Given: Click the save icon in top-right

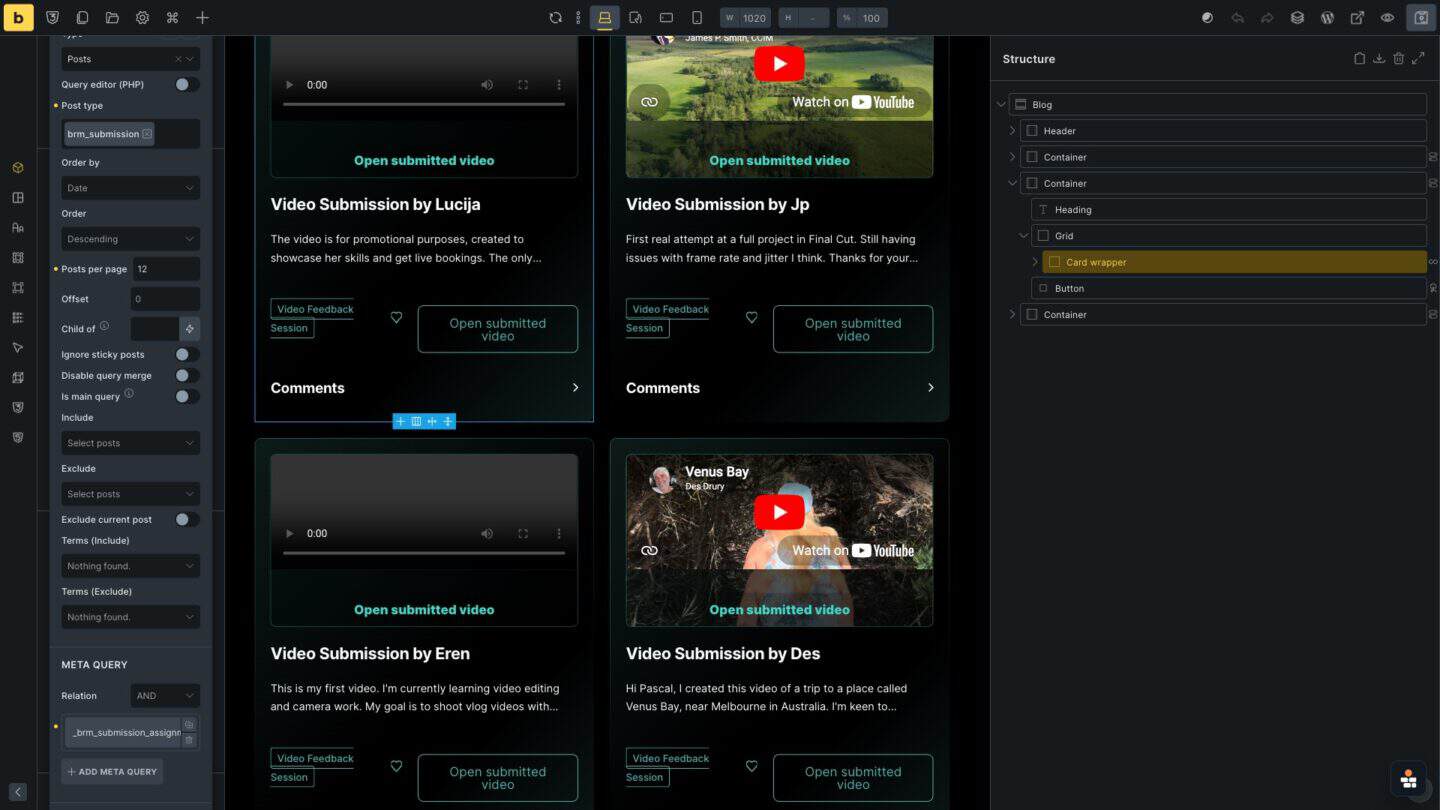Looking at the screenshot, I should point(1421,18).
